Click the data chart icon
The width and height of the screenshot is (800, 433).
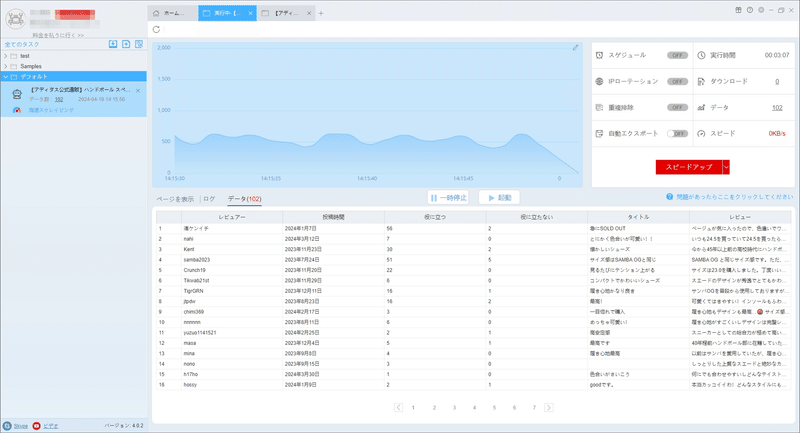click(701, 108)
